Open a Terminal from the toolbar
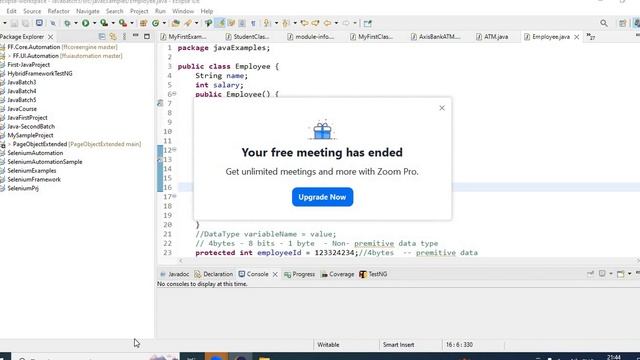Viewport: 640px width, 360px height. pos(39,23)
